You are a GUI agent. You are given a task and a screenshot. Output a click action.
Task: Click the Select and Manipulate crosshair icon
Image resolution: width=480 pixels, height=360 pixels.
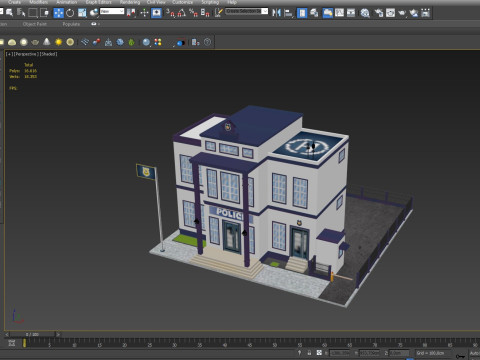pyautogui.click(x=144, y=13)
